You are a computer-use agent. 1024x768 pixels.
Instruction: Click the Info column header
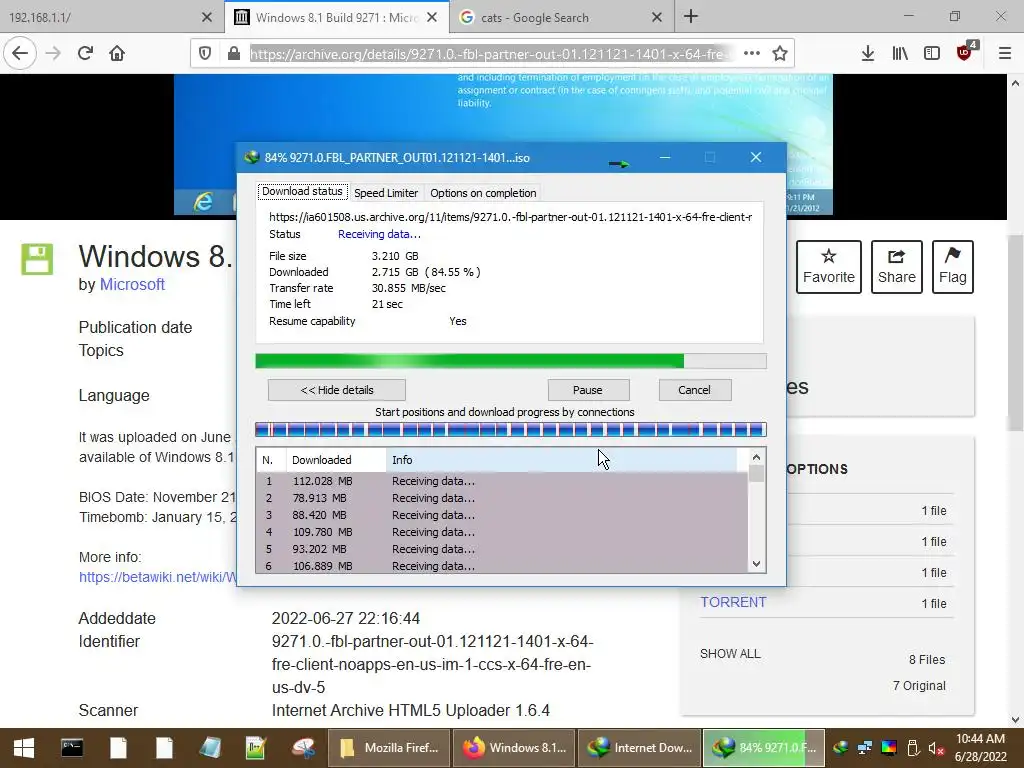coord(562,460)
